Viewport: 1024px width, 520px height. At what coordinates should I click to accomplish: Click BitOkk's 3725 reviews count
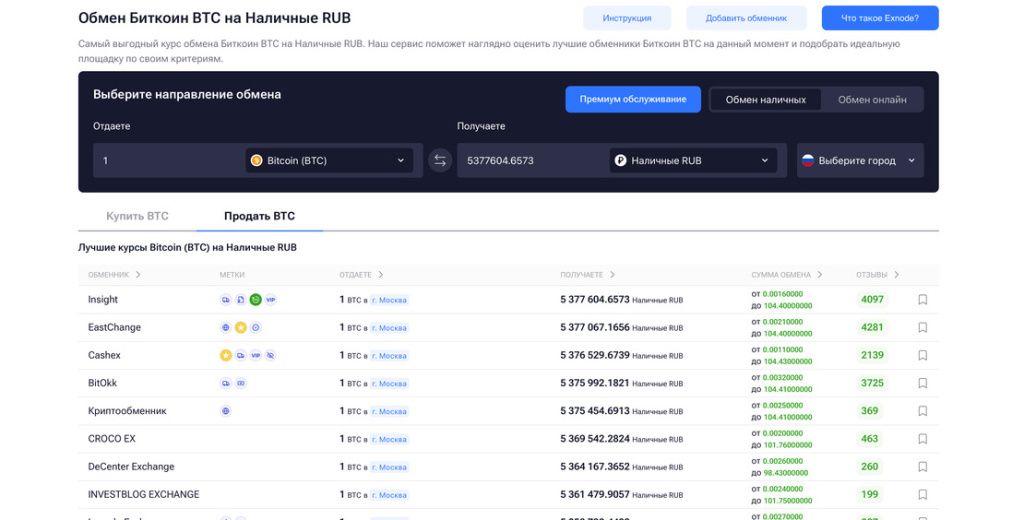(872, 383)
